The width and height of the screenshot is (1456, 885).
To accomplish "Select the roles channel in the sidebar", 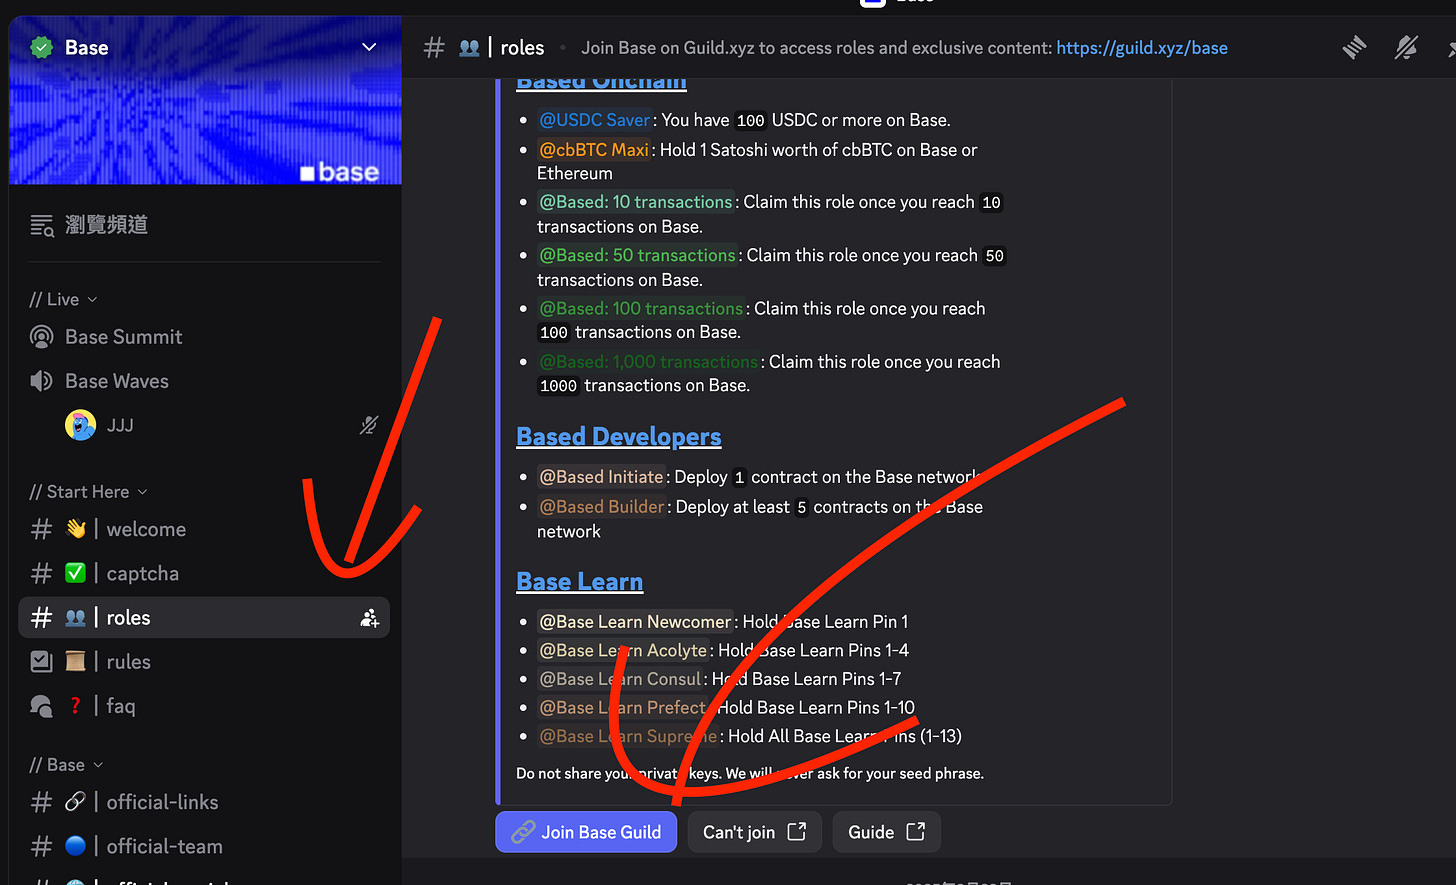I will (x=205, y=618).
